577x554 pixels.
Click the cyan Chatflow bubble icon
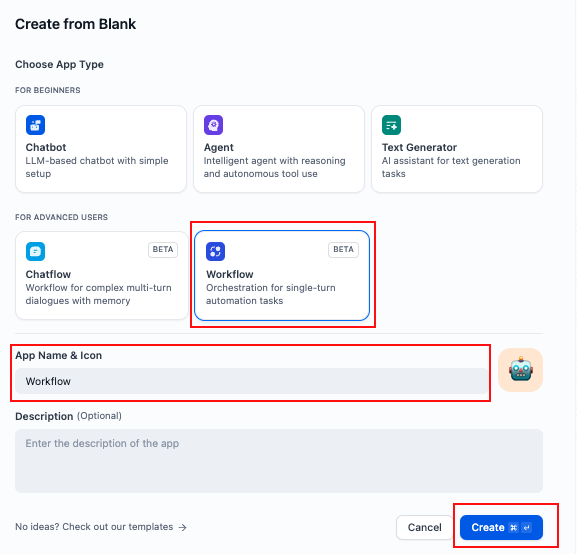pyautogui.click(x=35, y=251)
